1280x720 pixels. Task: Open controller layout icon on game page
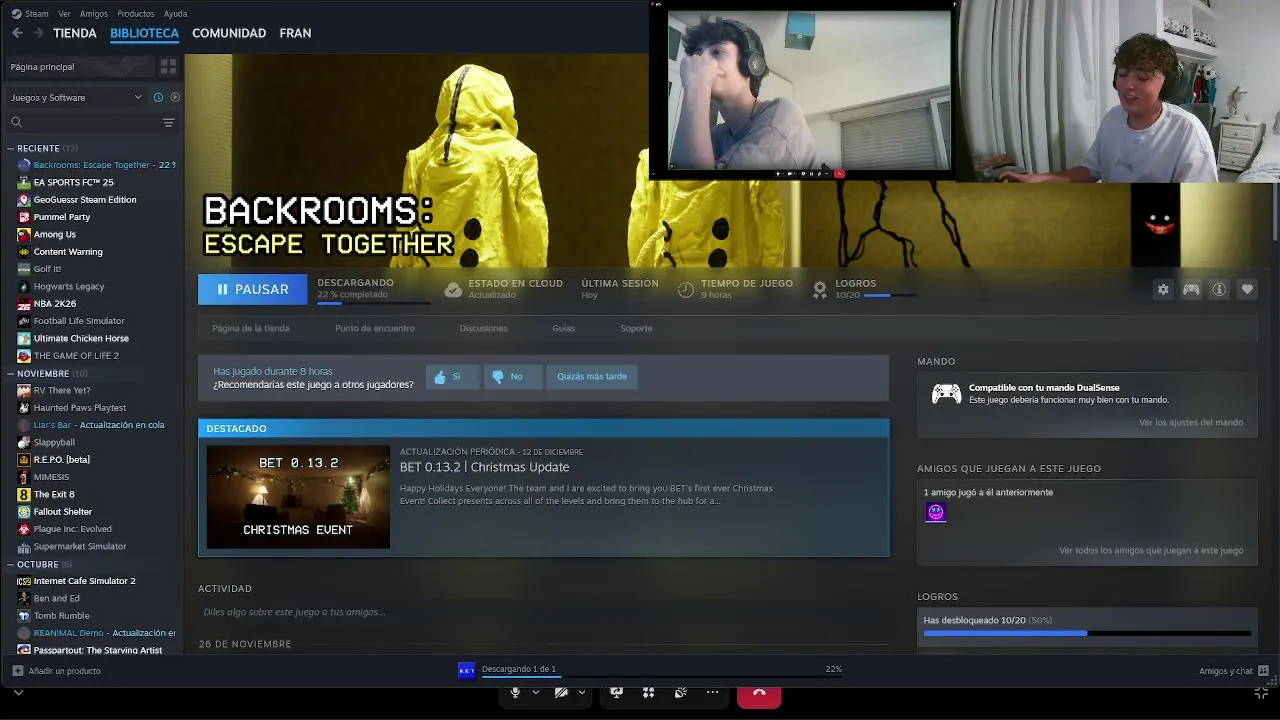pyautogui.click(x=1191, y=289)
